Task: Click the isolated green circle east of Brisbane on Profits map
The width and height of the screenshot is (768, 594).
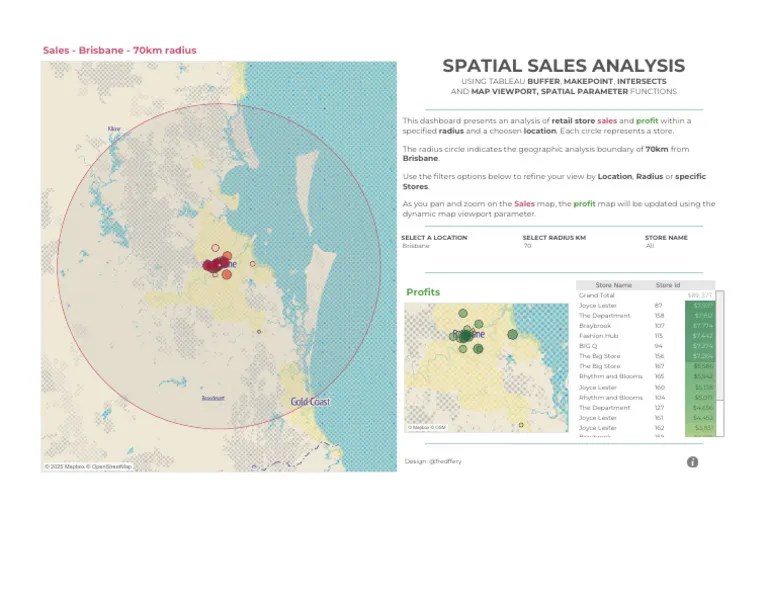Action: pos(512,334)
